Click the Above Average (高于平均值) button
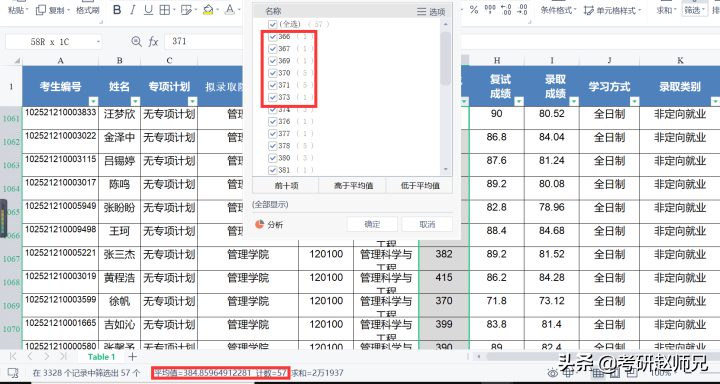Image resolution: width=720 pixels, height=384 pixels. tap(352, 186)
